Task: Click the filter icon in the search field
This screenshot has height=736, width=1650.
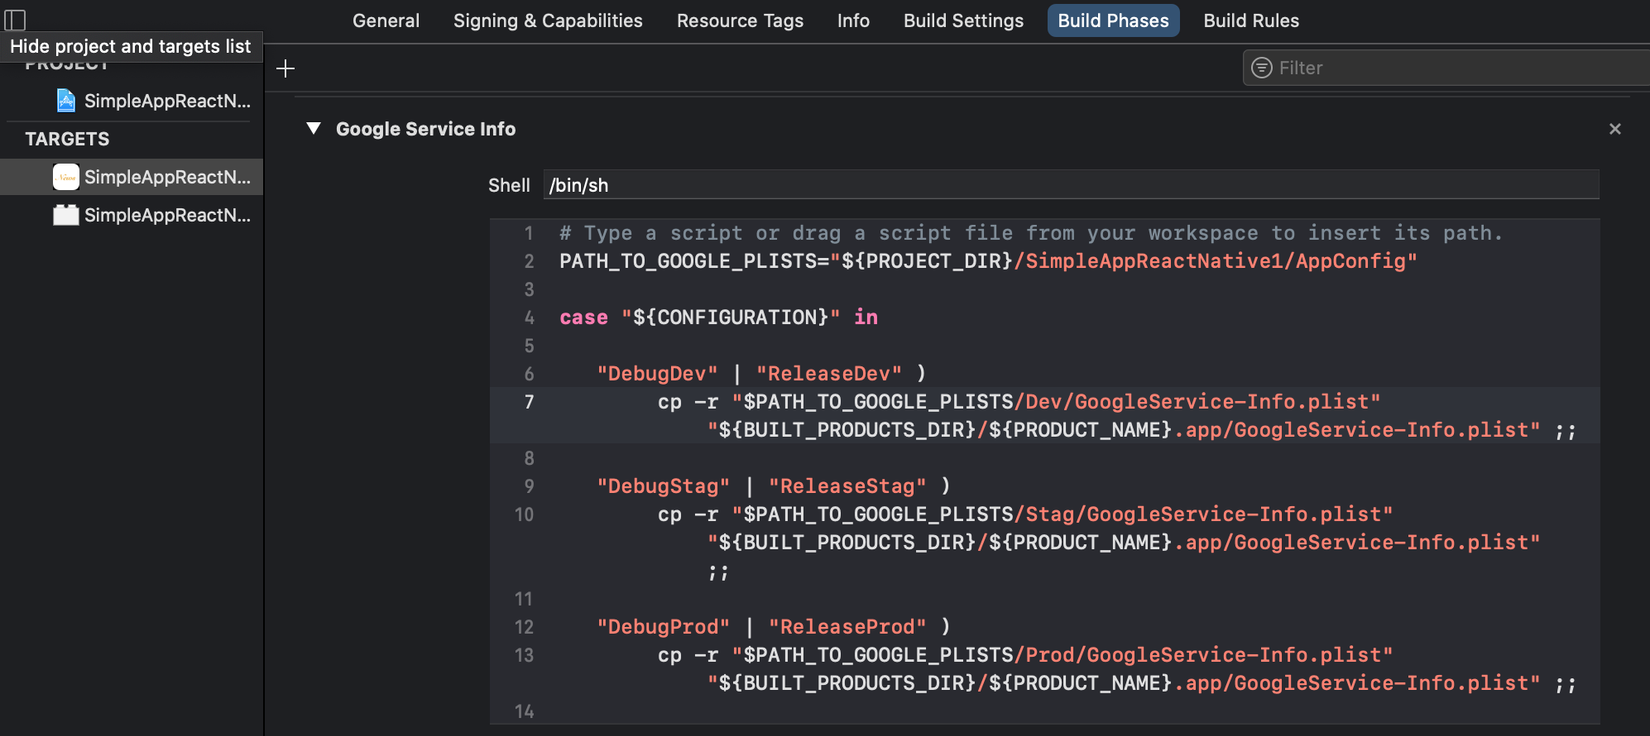Action: (1262, 68)
